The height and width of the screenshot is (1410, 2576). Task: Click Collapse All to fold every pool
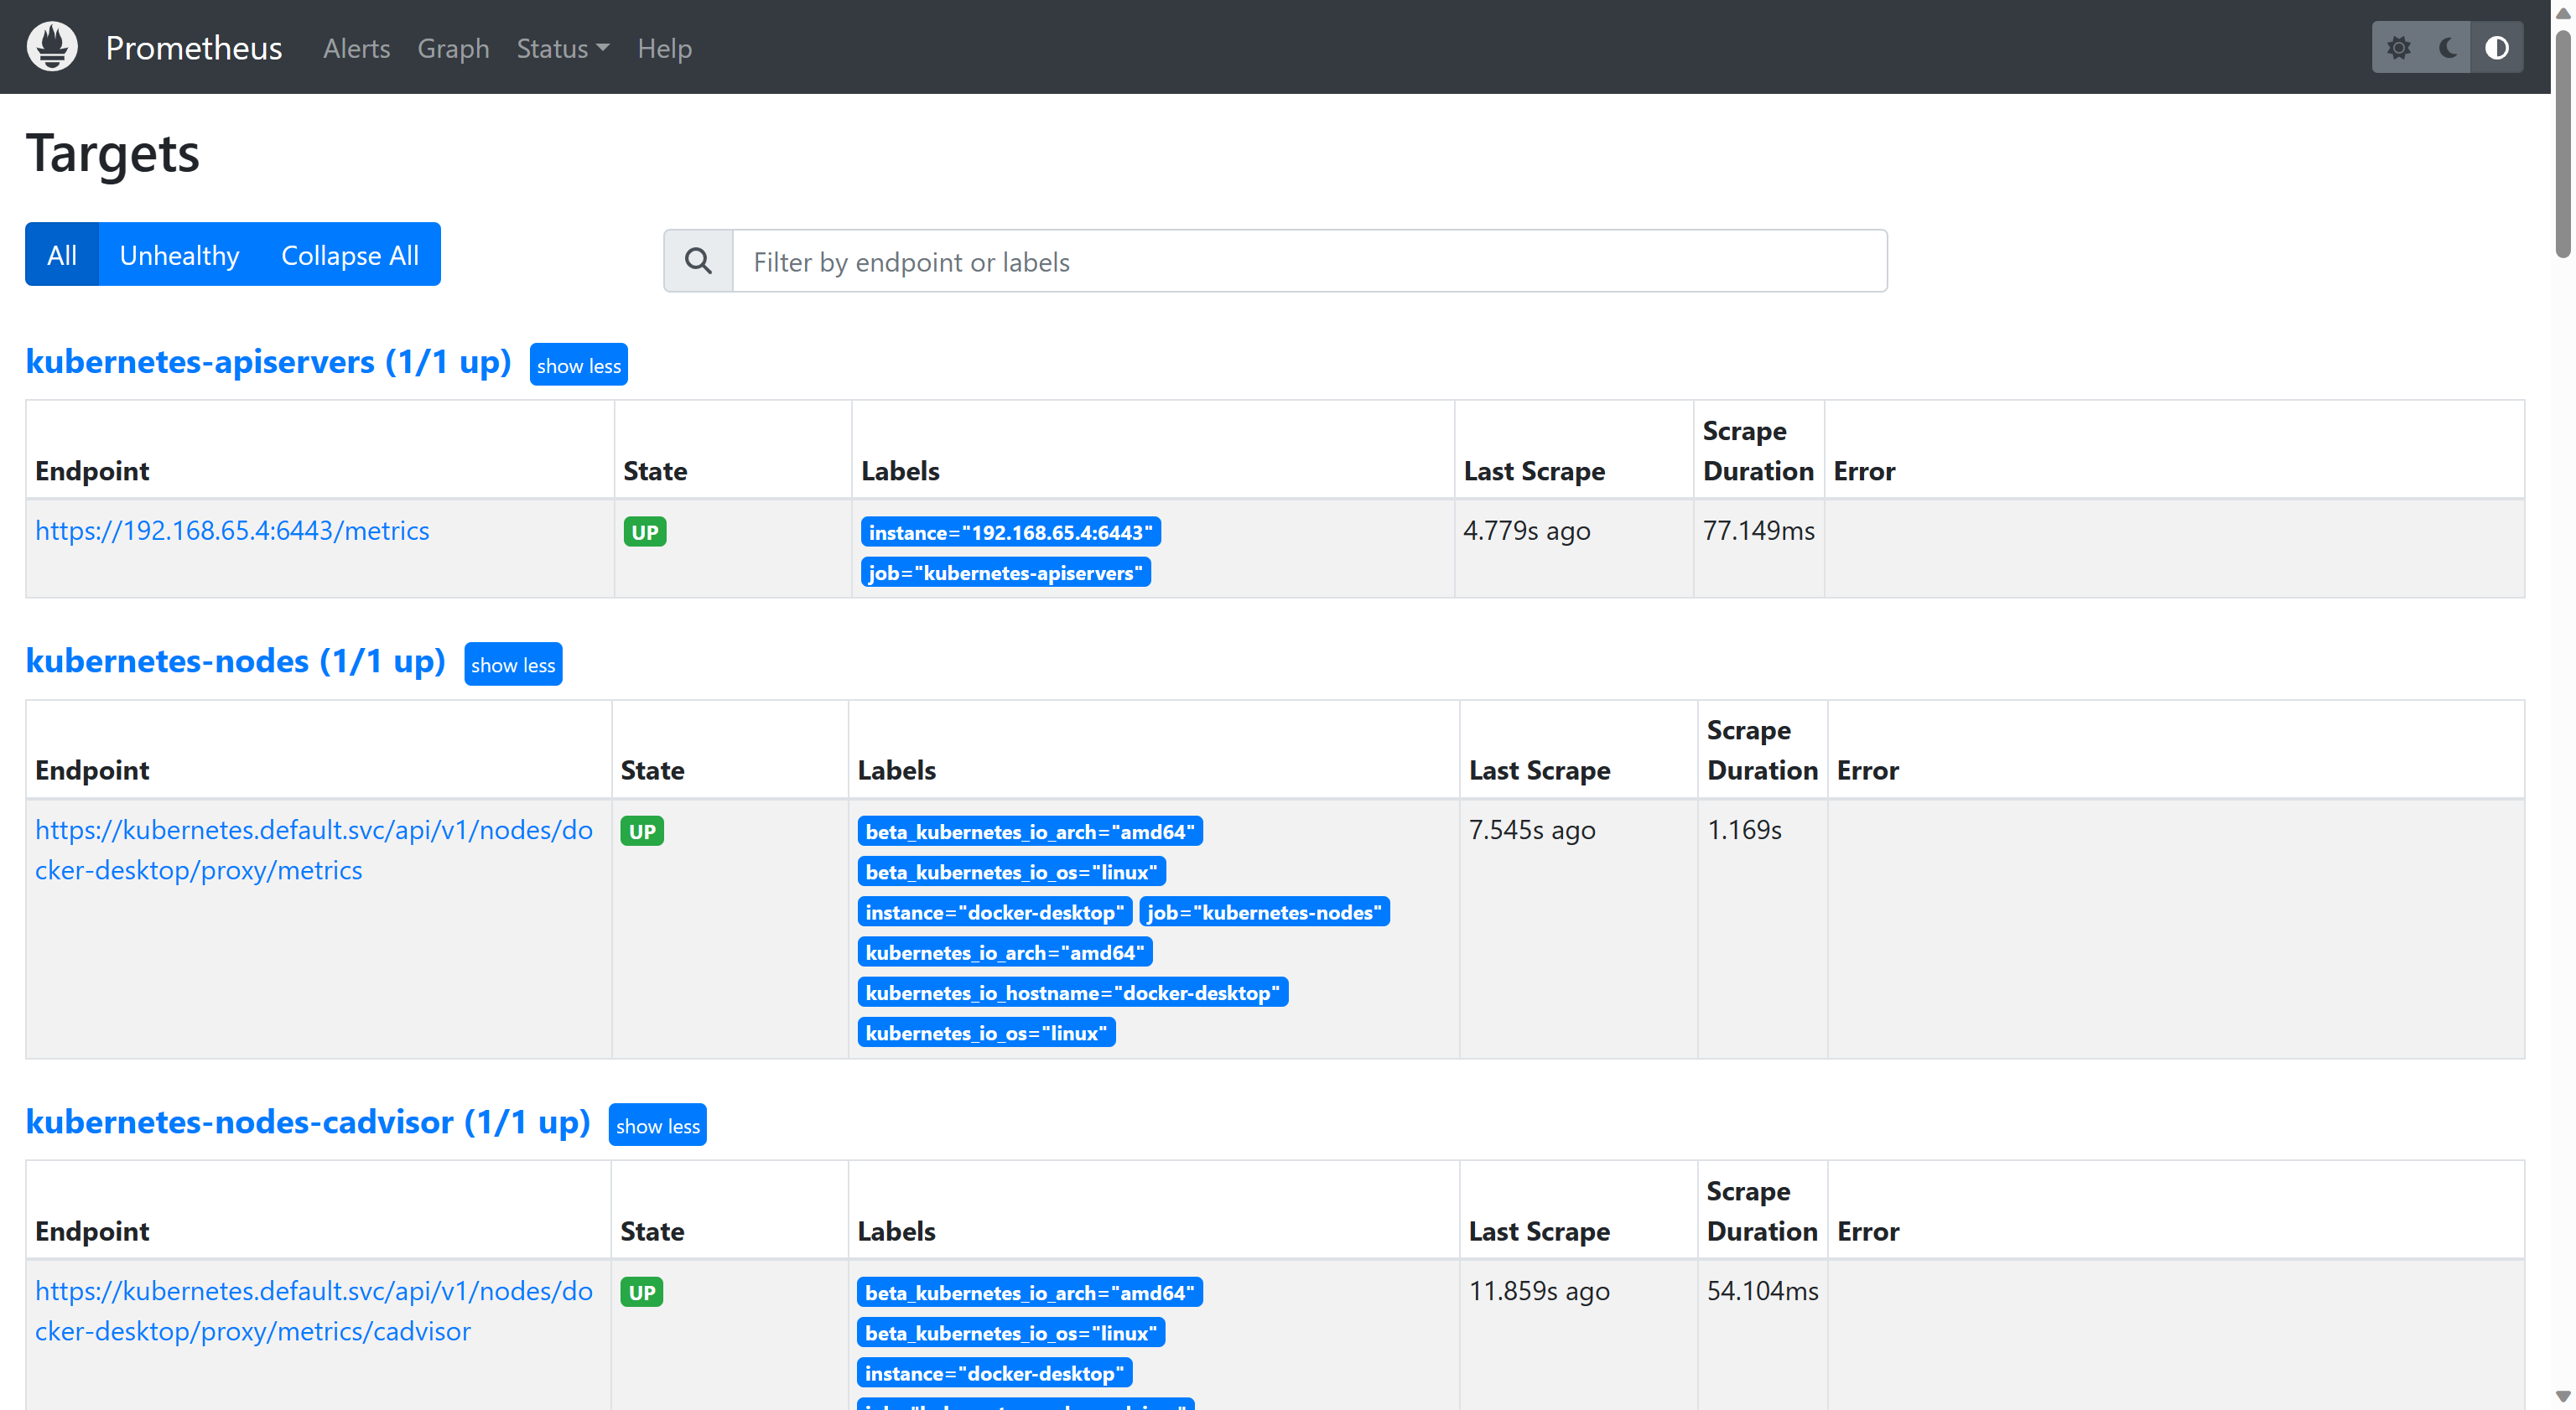pyautogui.click(x=350, y=254)
